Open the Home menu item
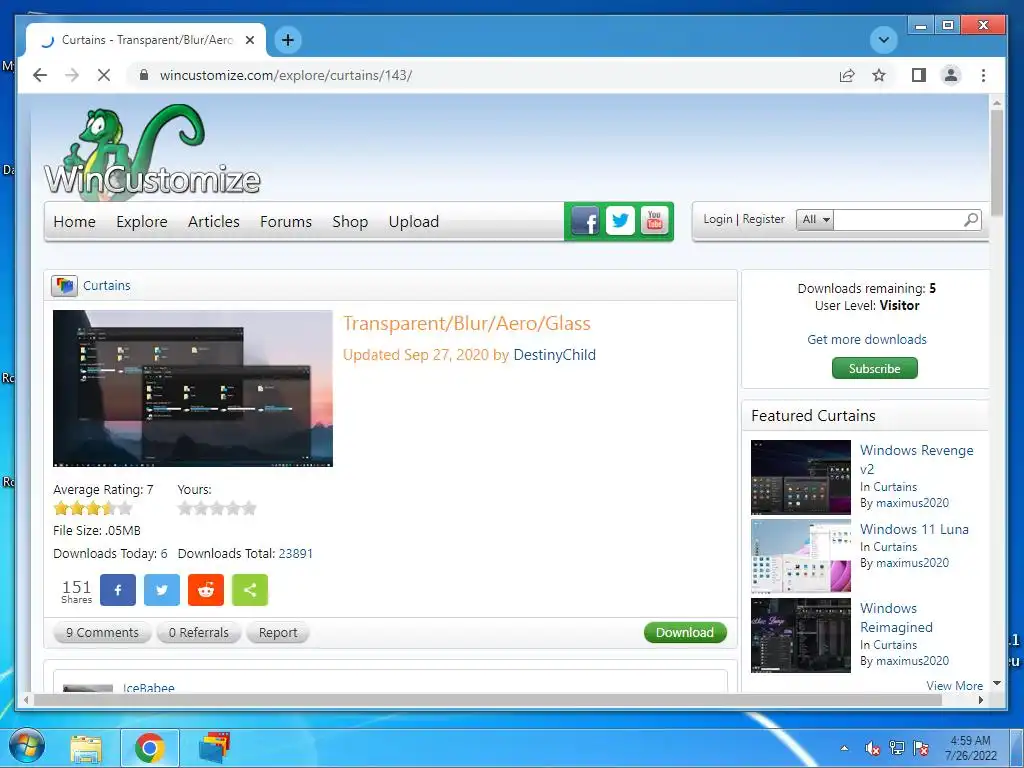The image size is (1024, 768). pyautogui.click(x=74, y=221)
